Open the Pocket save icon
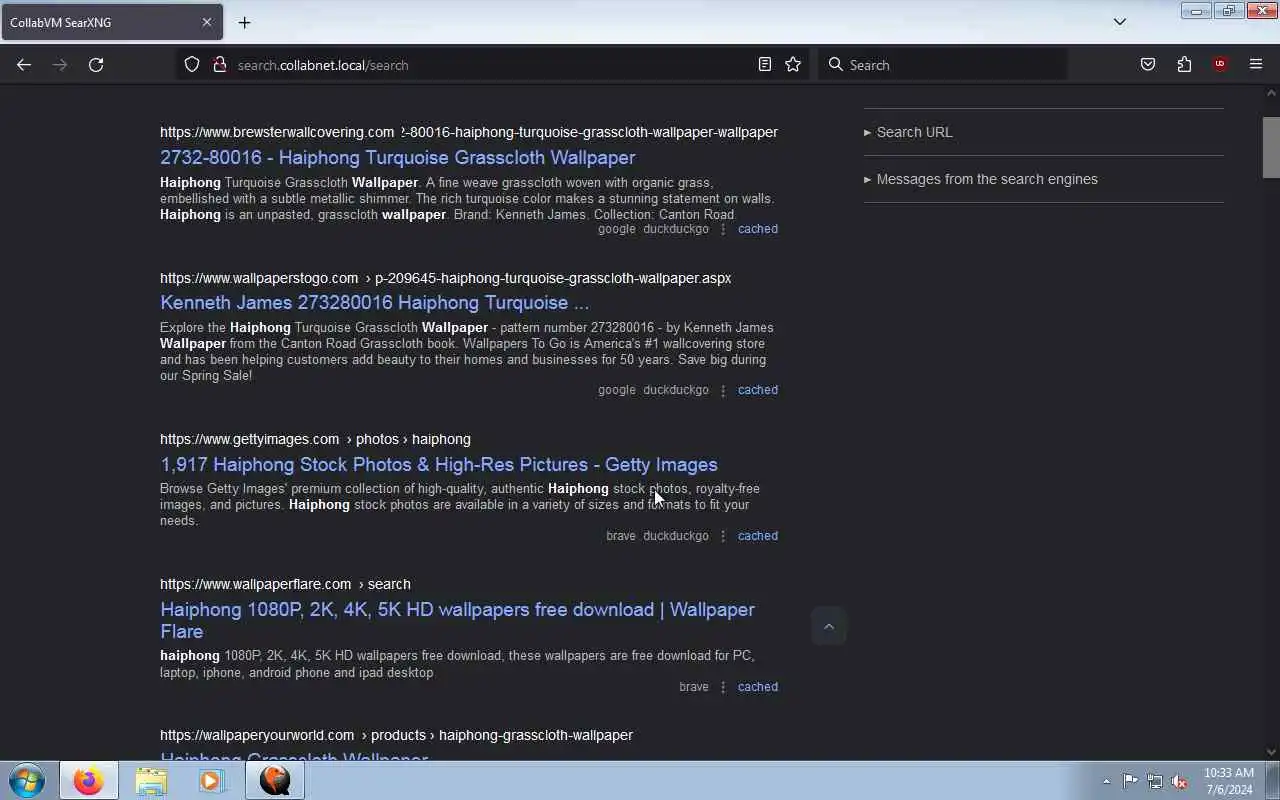The width and height of the screenshot is (1280, 800). tap(1148, 64)
